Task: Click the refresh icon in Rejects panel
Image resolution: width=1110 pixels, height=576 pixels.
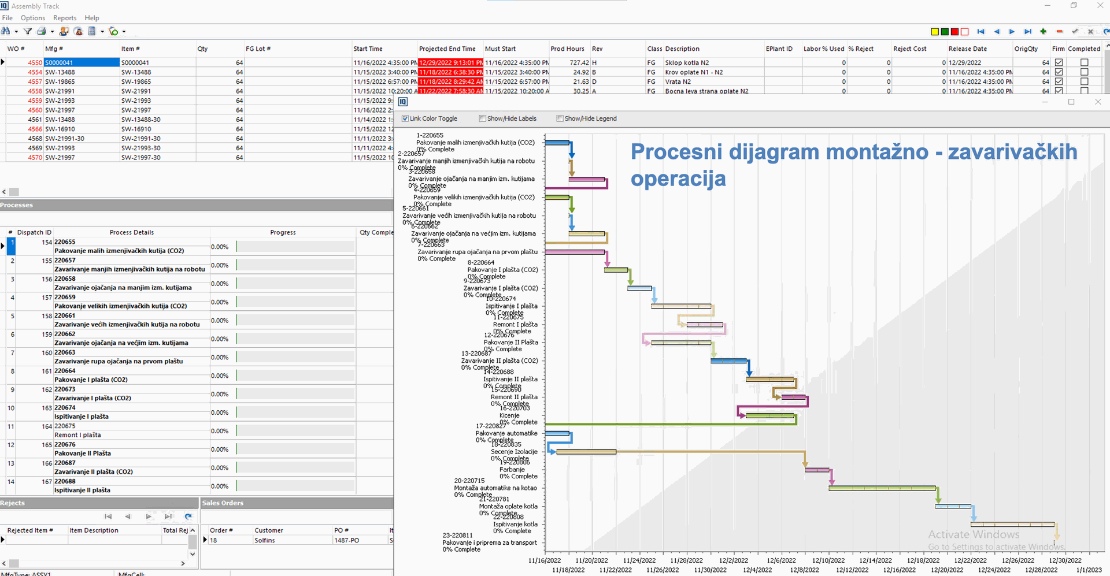Action: (187, 516)
